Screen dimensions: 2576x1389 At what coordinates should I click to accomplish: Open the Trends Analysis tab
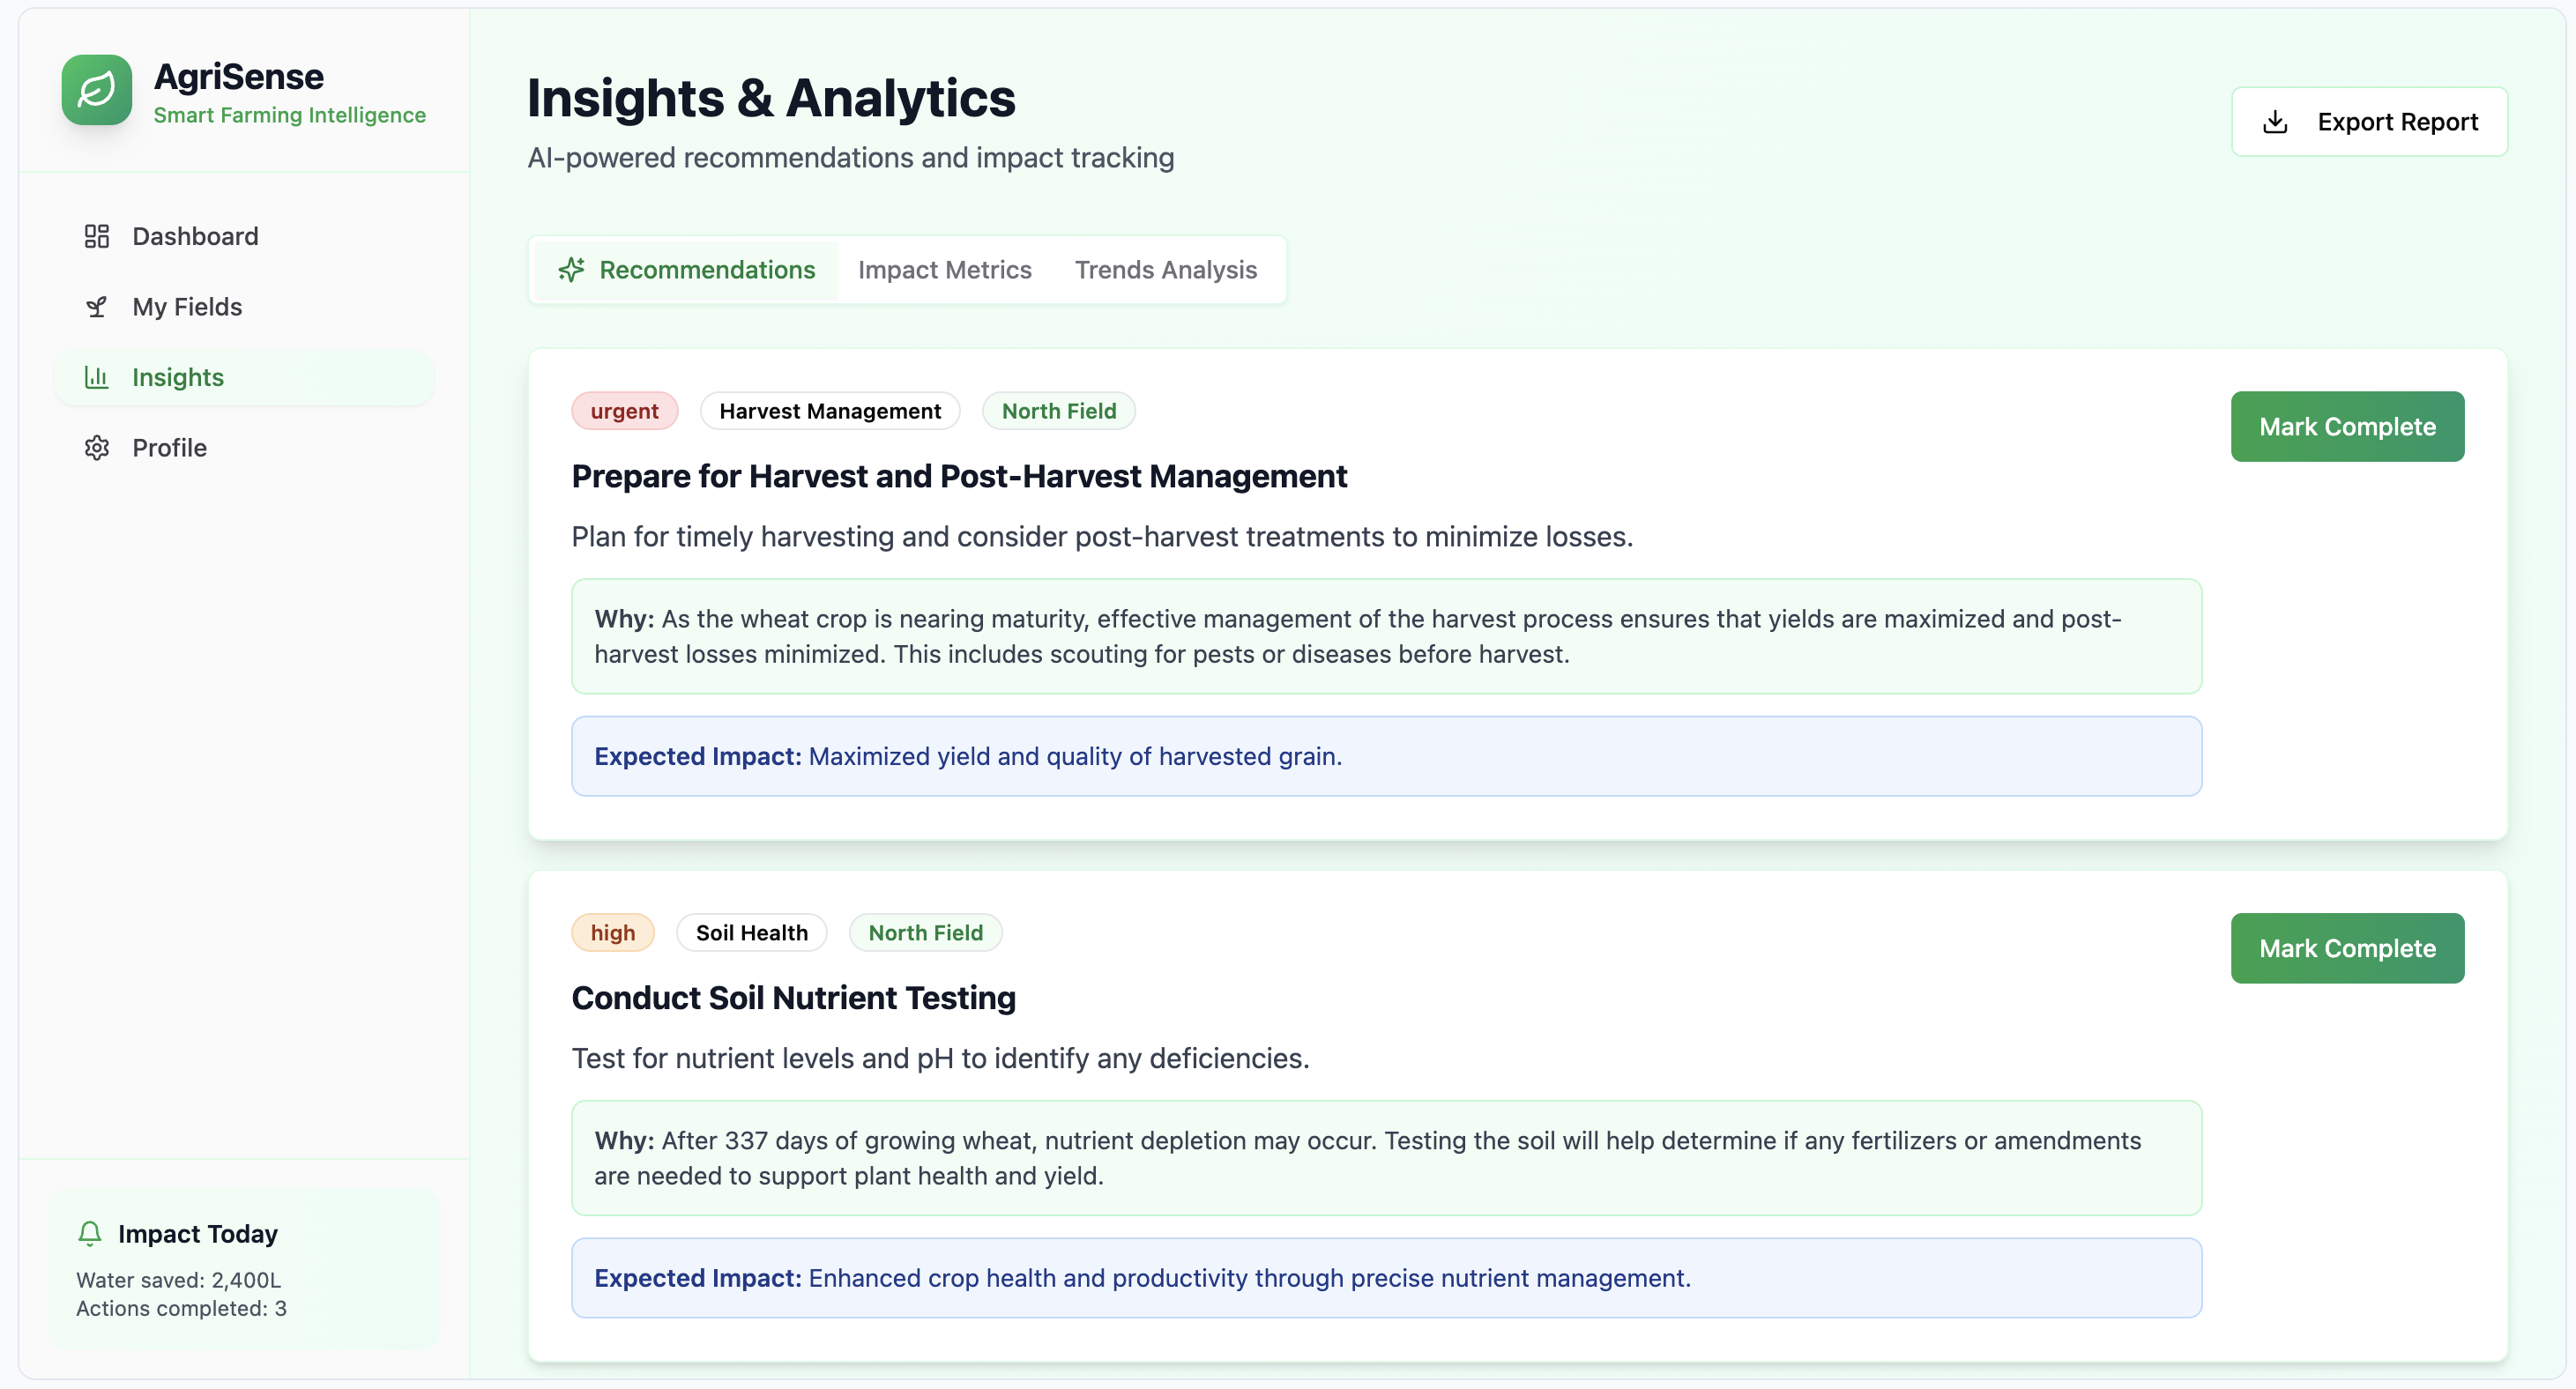pyautogui.click(x=1165, y=270)
